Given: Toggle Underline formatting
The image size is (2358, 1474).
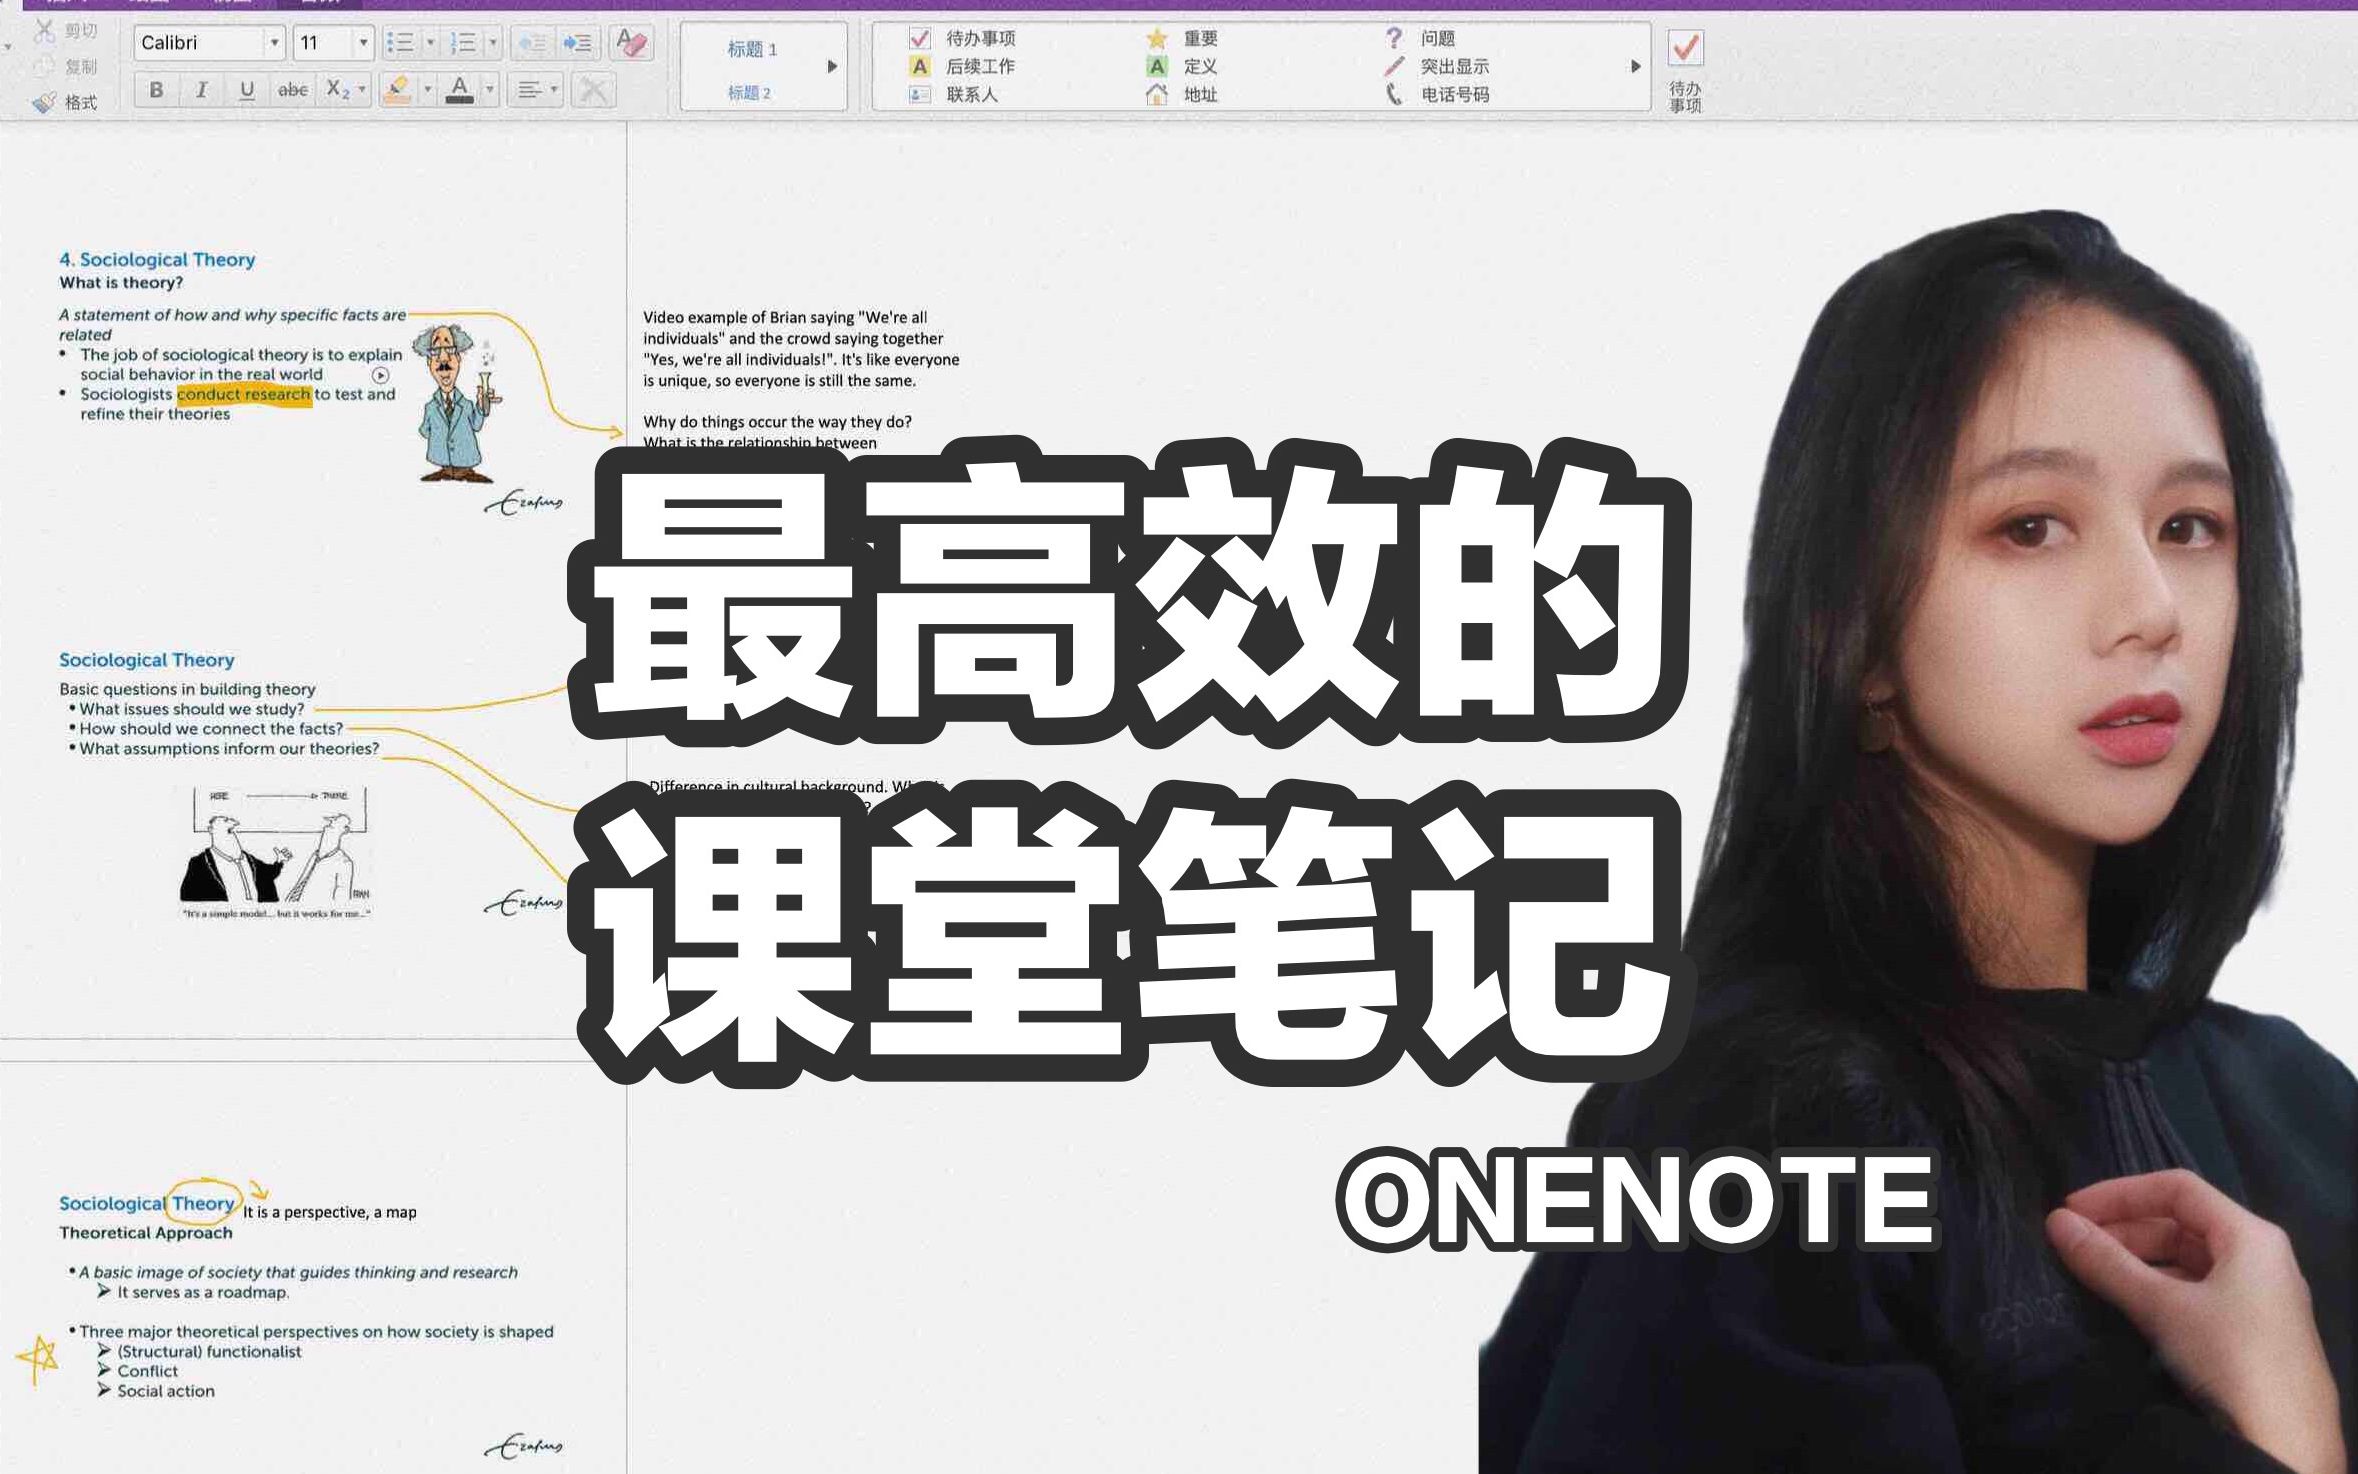Looking at the screenshot, I should pyautogui.click(x=247, y=90).
